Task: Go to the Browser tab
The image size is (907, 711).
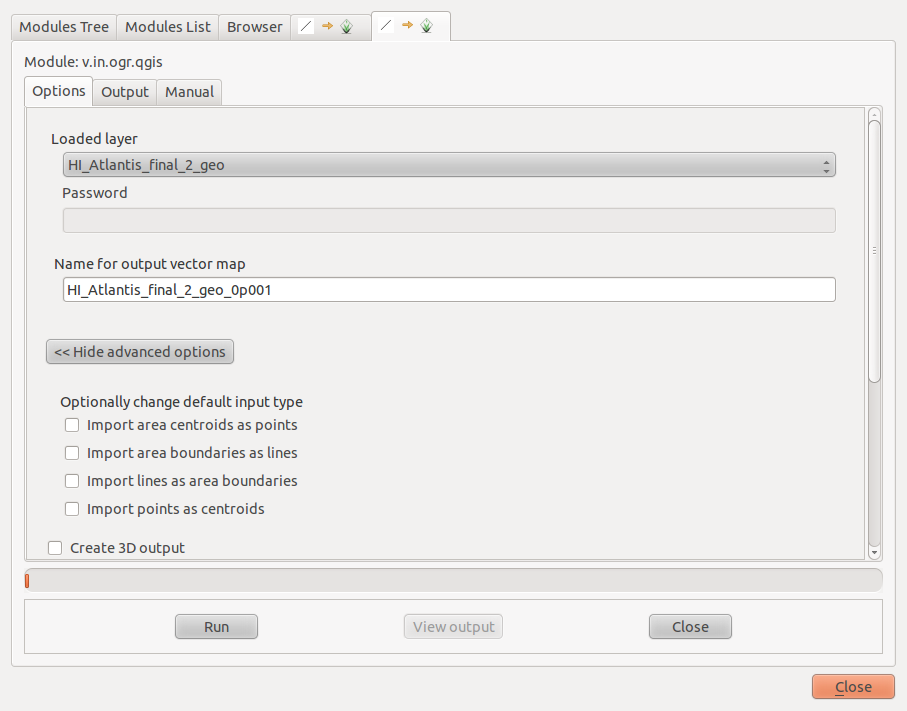Action: coord(254,27)
